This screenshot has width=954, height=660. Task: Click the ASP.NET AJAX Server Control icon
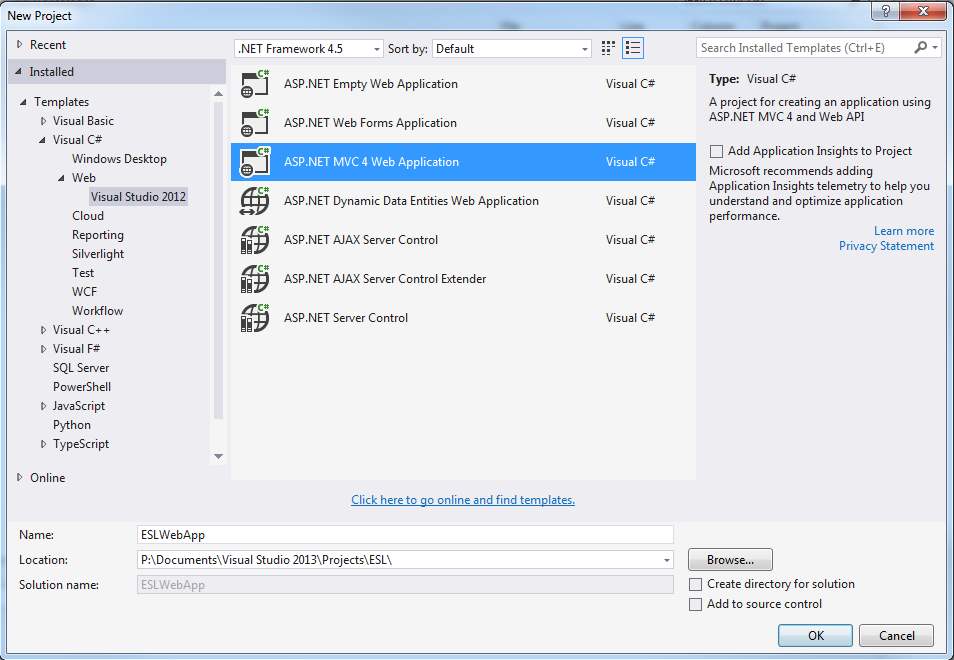pos(255,240)
